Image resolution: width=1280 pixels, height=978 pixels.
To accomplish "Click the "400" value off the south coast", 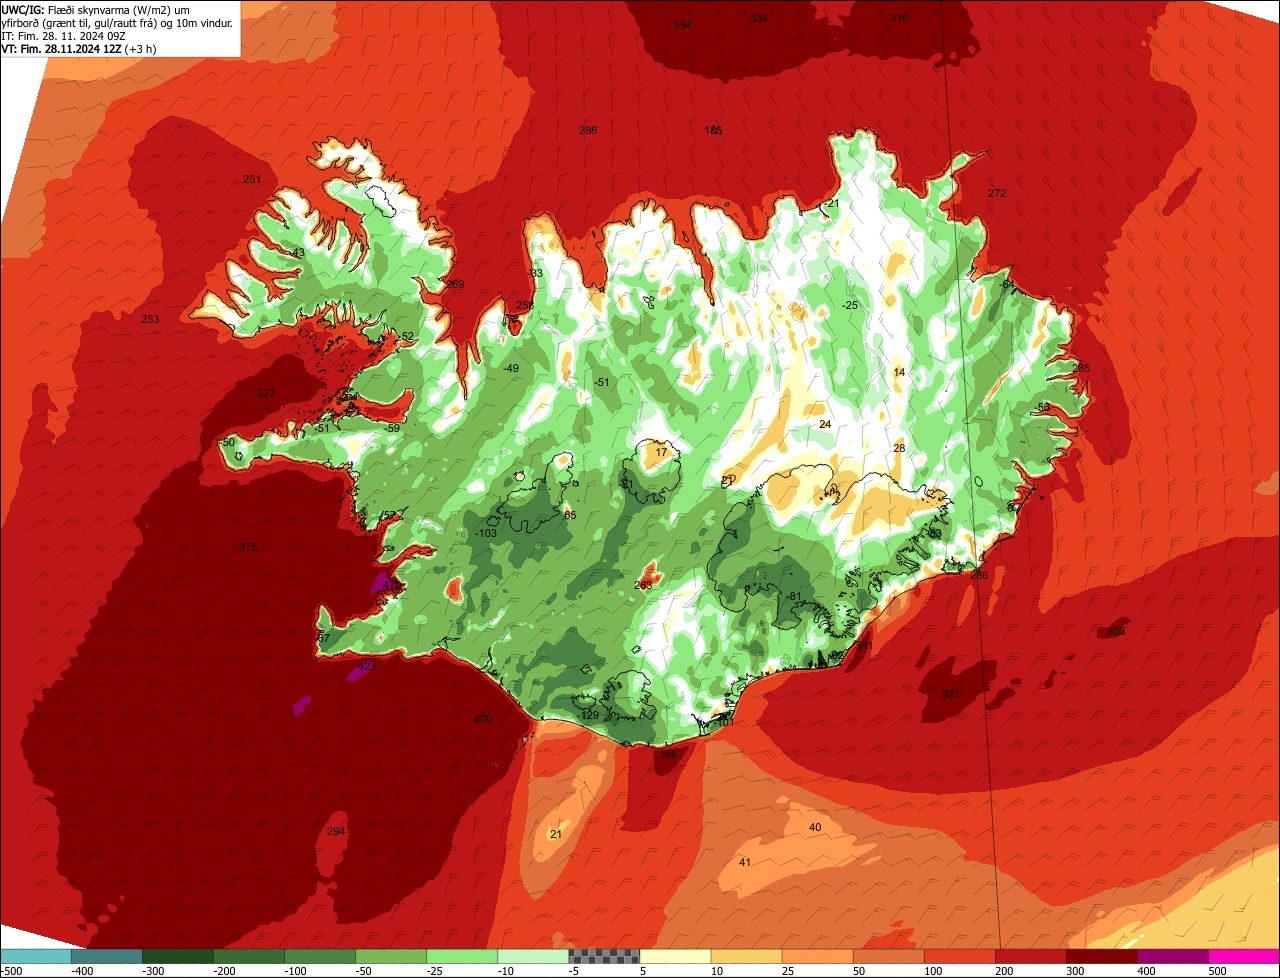I will tap(483, 719).
